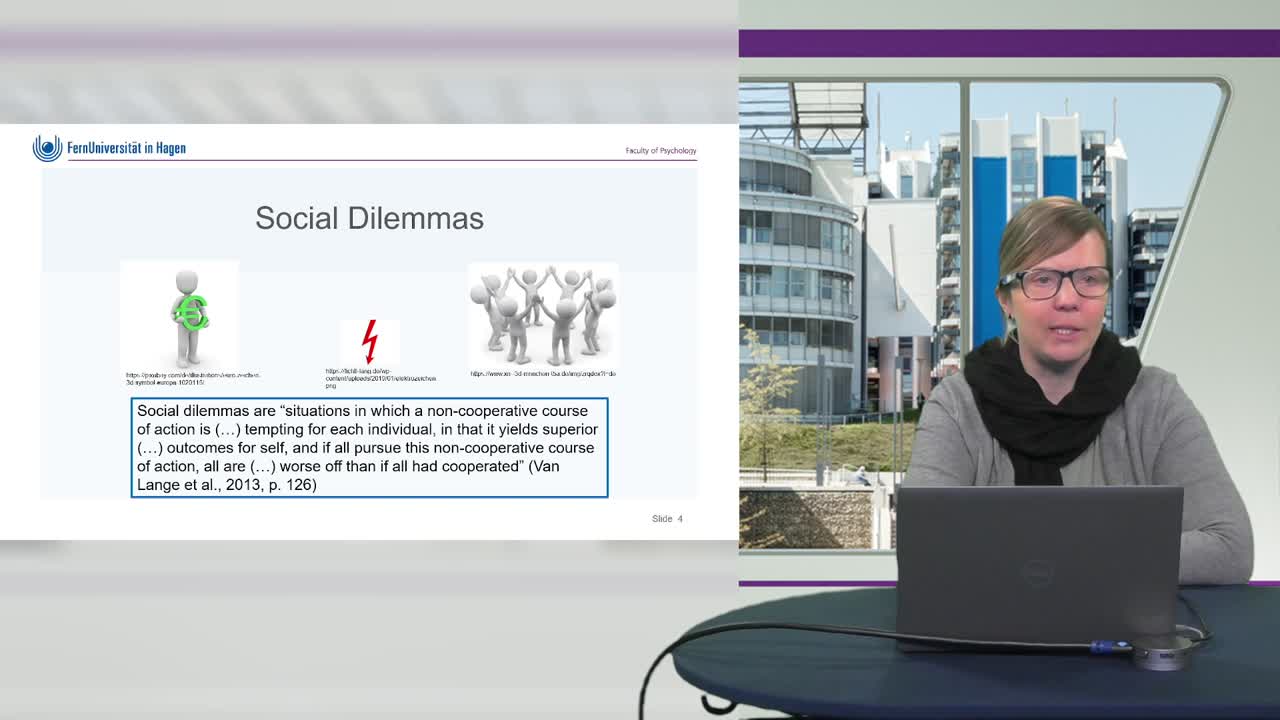Open the pixabay source link under euro figure
Screen dimensions: 1280x720
[x=192, y=378]
